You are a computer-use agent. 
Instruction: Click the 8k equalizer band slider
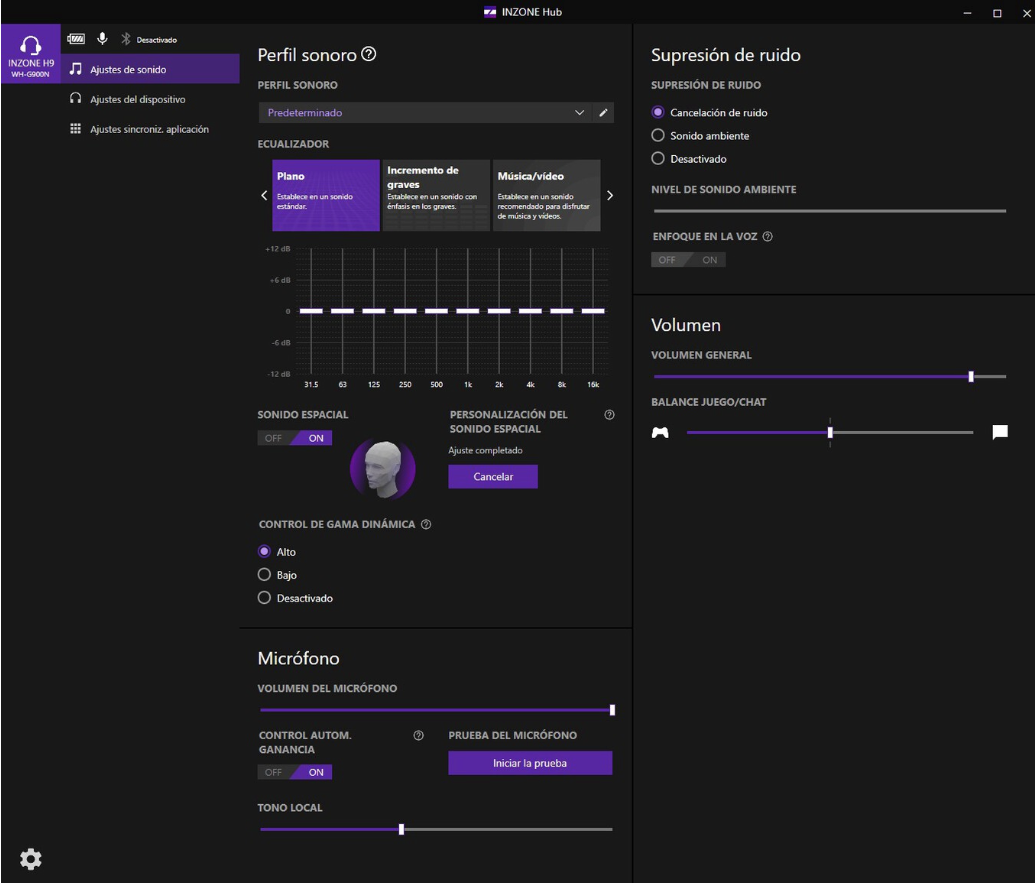pos(562,311)
